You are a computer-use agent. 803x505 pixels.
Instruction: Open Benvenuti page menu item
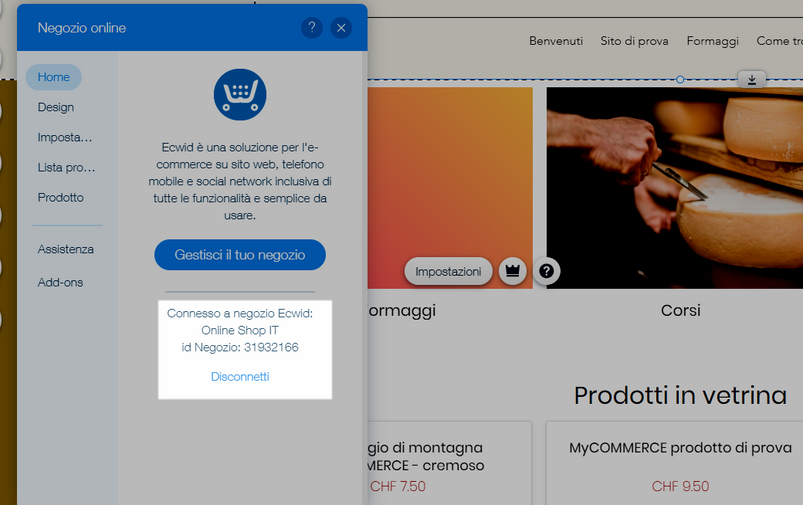coord(556,41)
